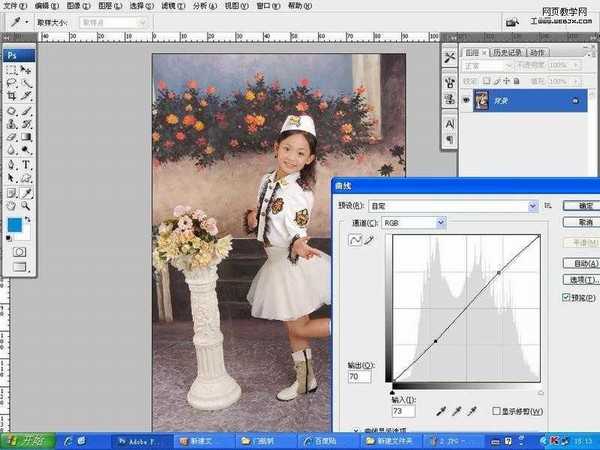Switch to the 历史记录 history tab
Screen dimensions: 600x450
[507, 52]
